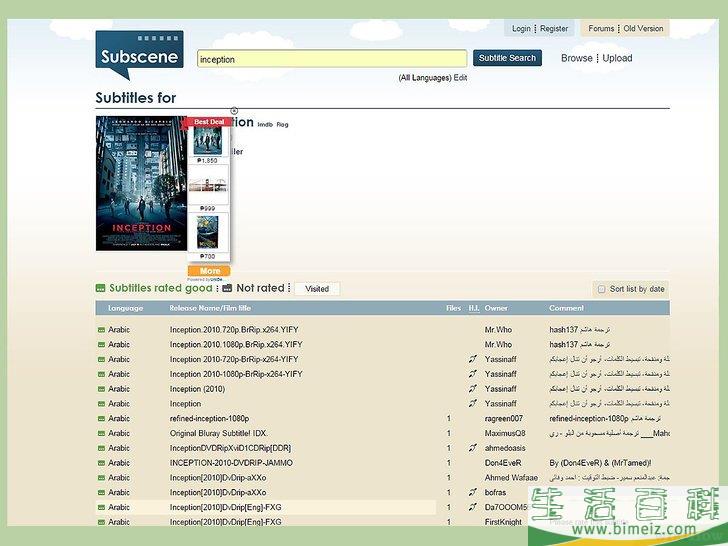Viewport: 728px width, 546px height.
Task: Click hearing impaired icon in ahmedoasis row
Action: point(473,448)
